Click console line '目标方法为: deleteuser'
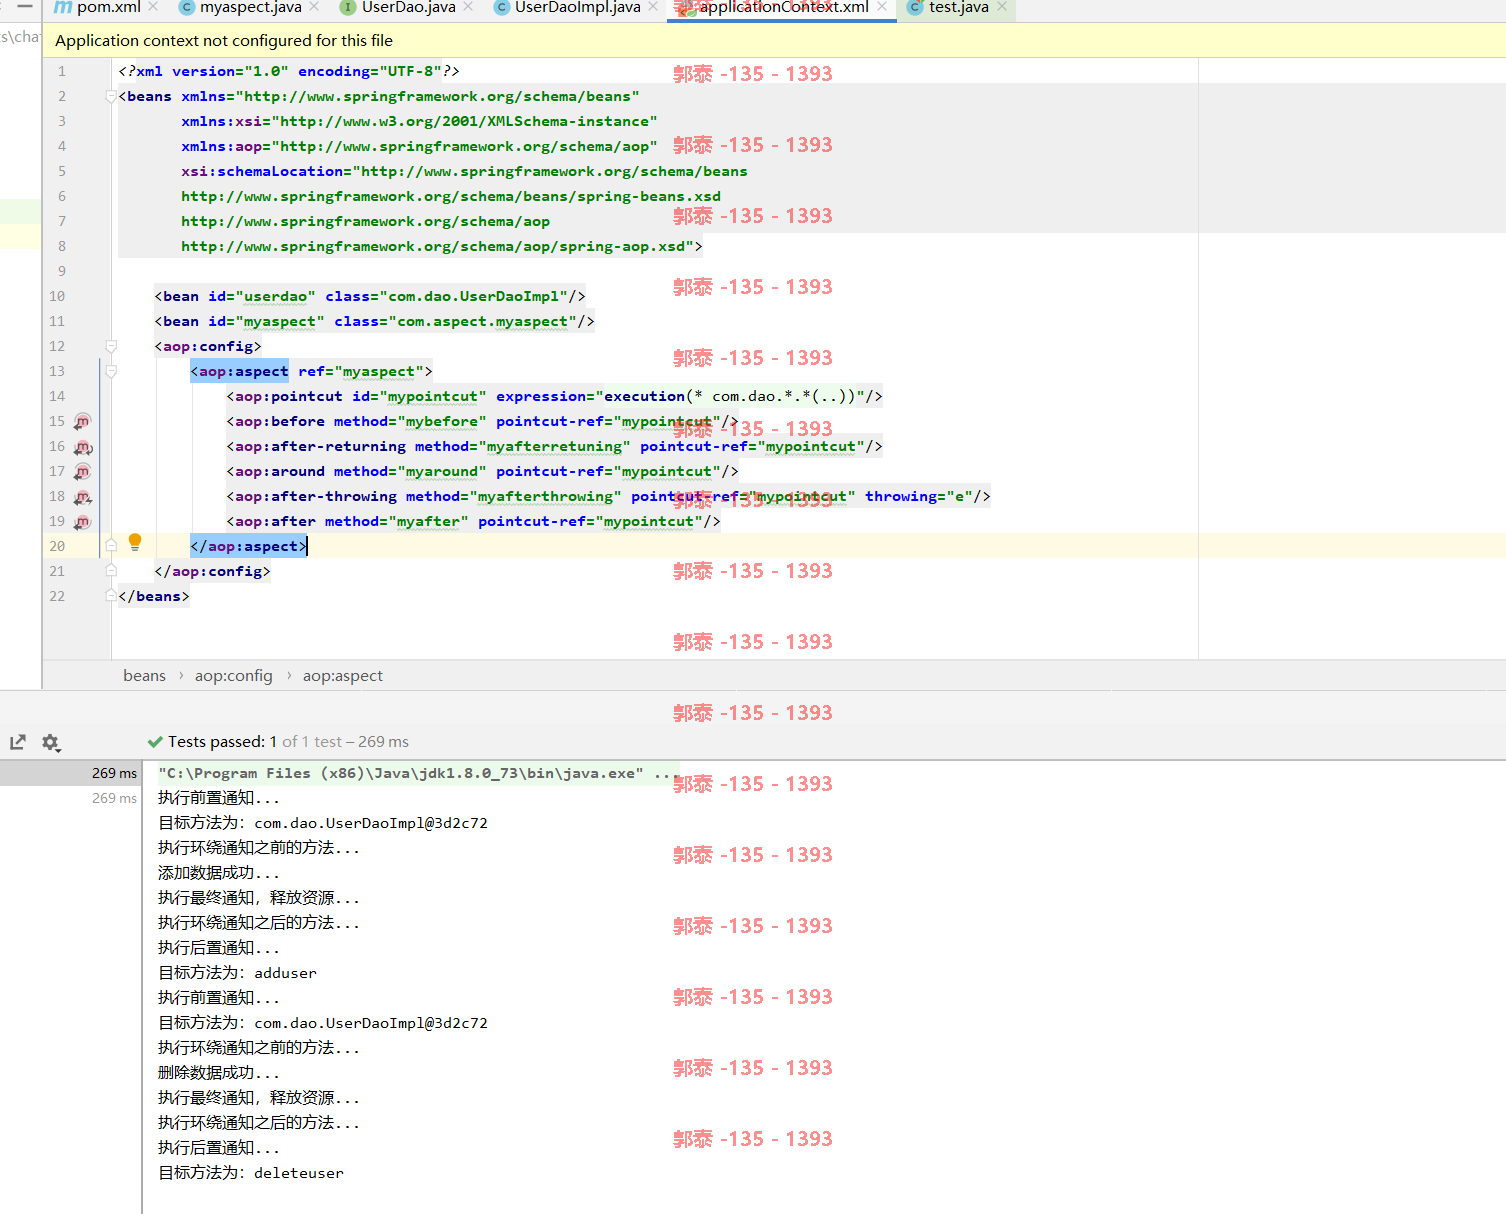The height and width of the screenshot is (1214, 1506). pos(250,1173)
